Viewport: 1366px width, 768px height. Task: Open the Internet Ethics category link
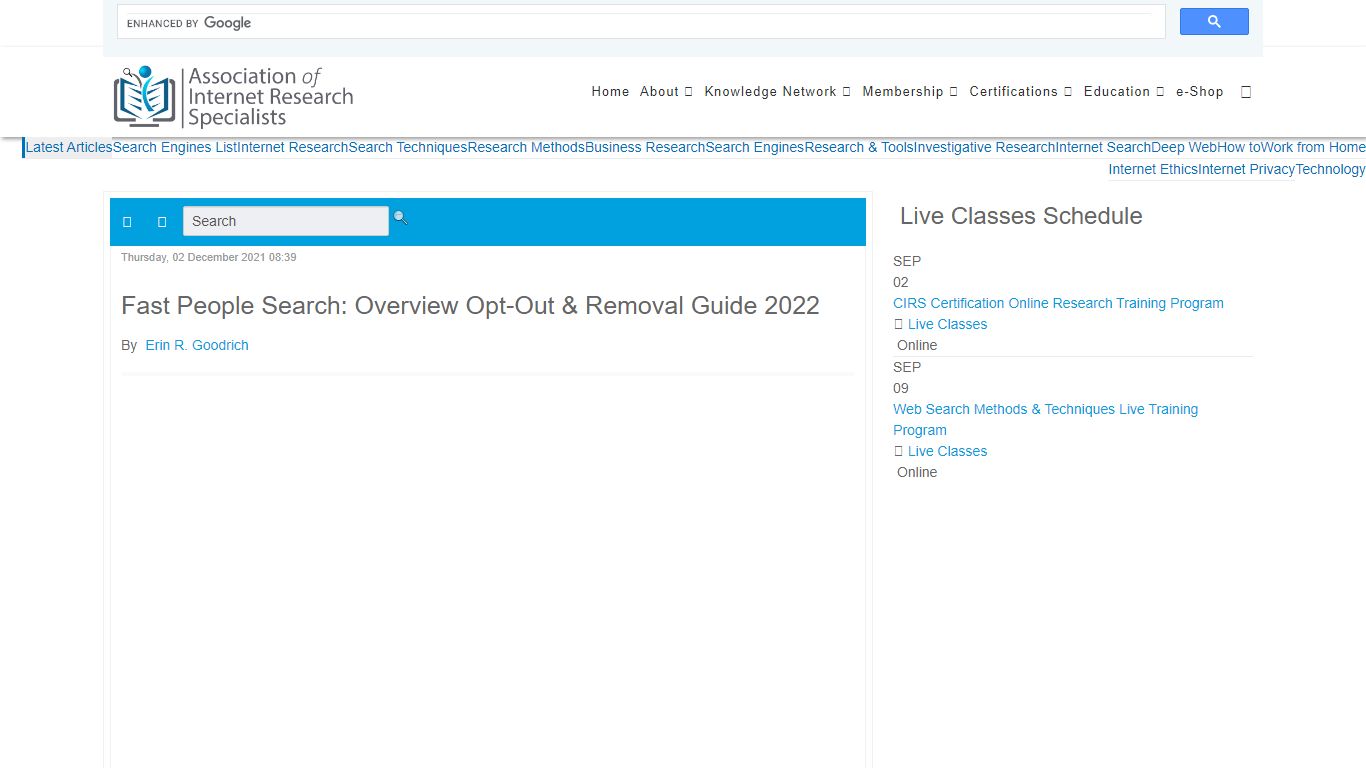(1153, 169)
